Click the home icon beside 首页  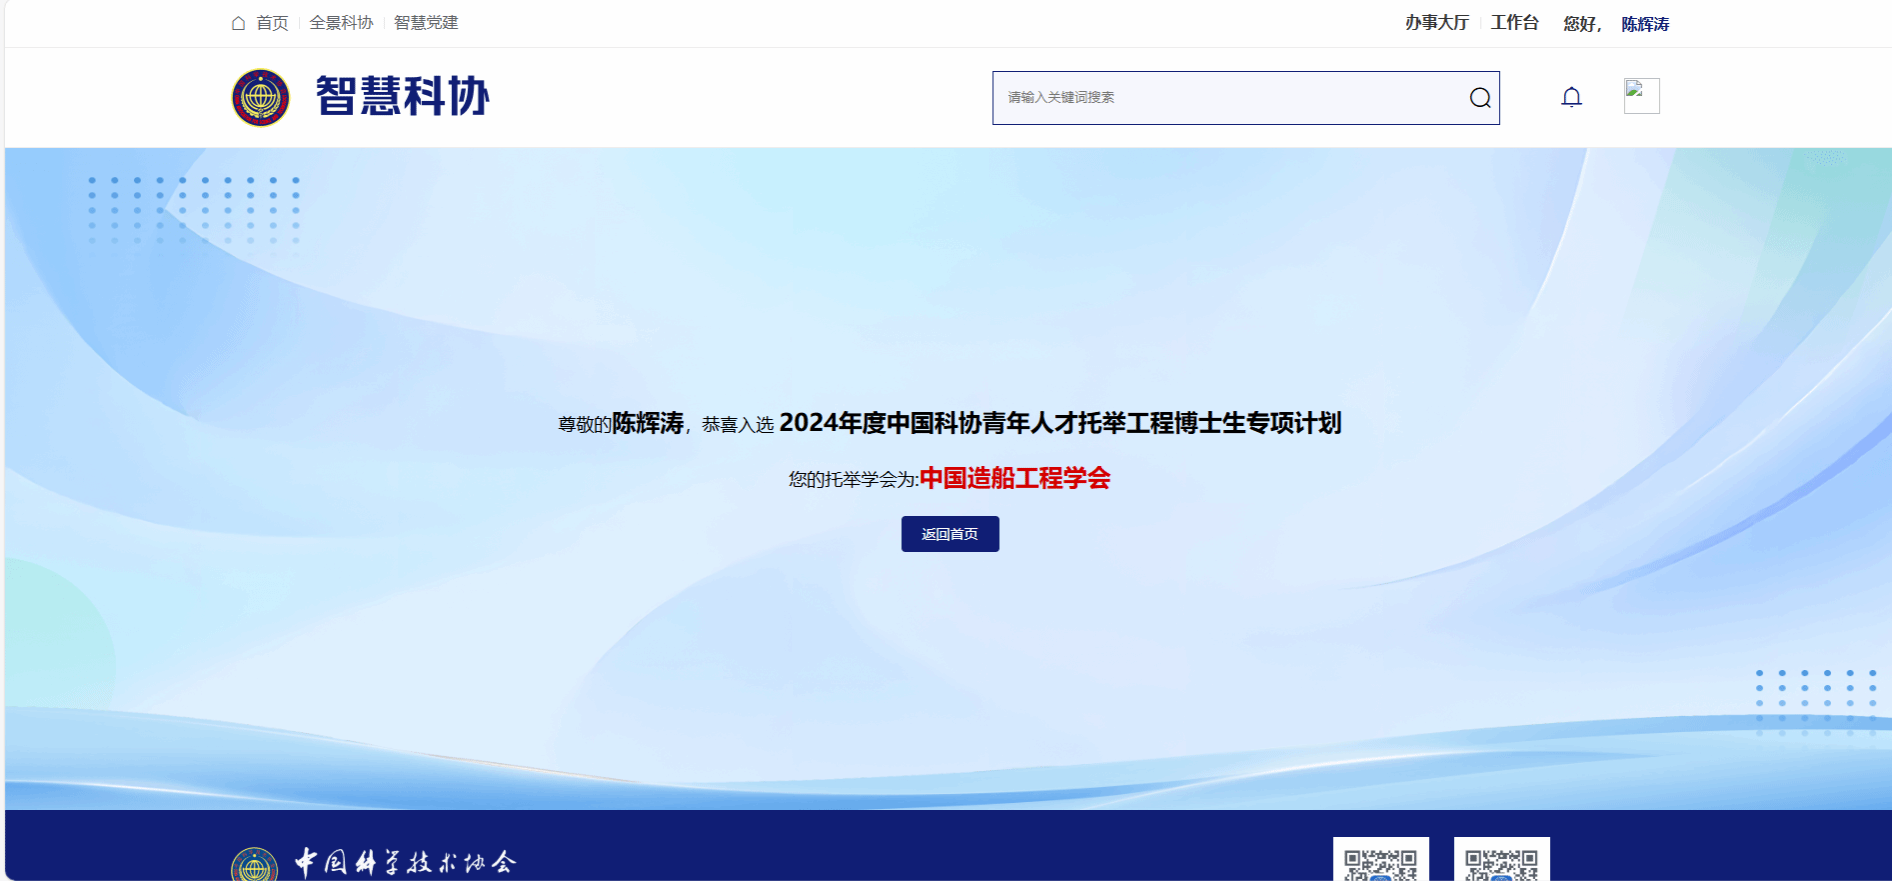238,23
